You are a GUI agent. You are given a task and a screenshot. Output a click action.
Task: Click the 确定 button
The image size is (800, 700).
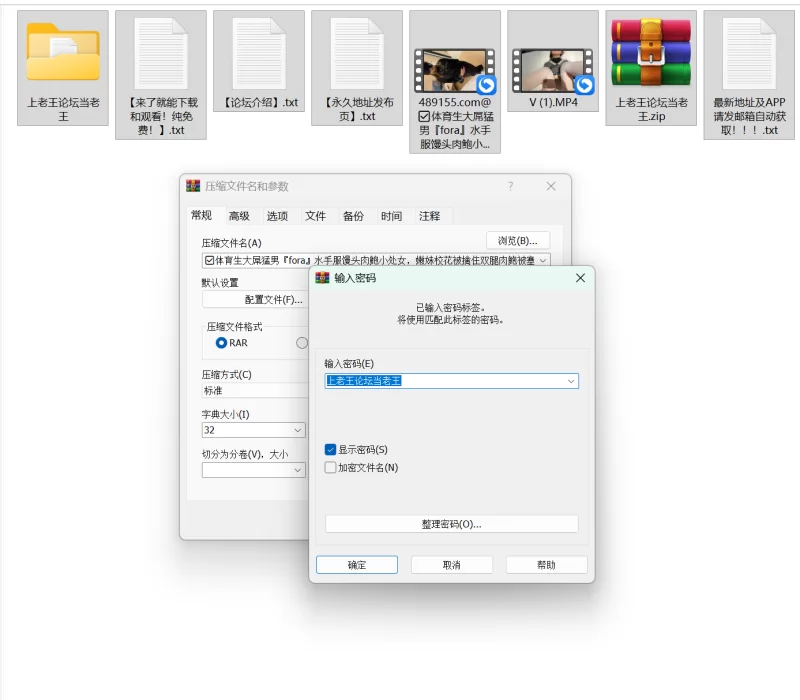pos(357,565)
